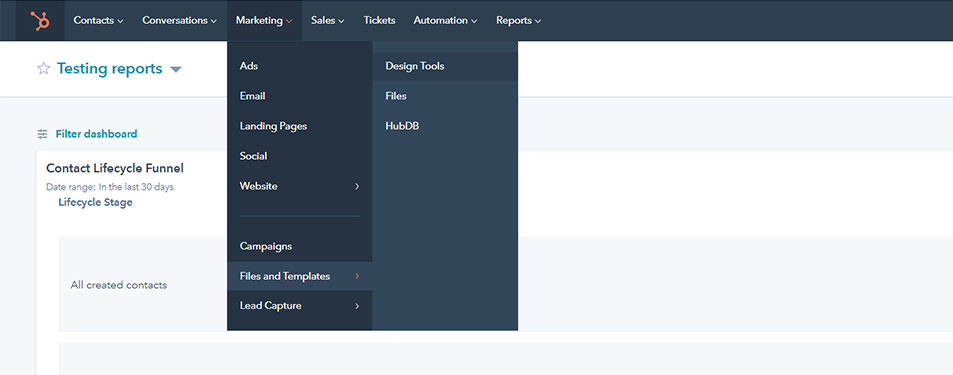This screenshot has height=375, width=953.
Task: Click Date range: In the last 30 days
Action: [x=110, y=187]
